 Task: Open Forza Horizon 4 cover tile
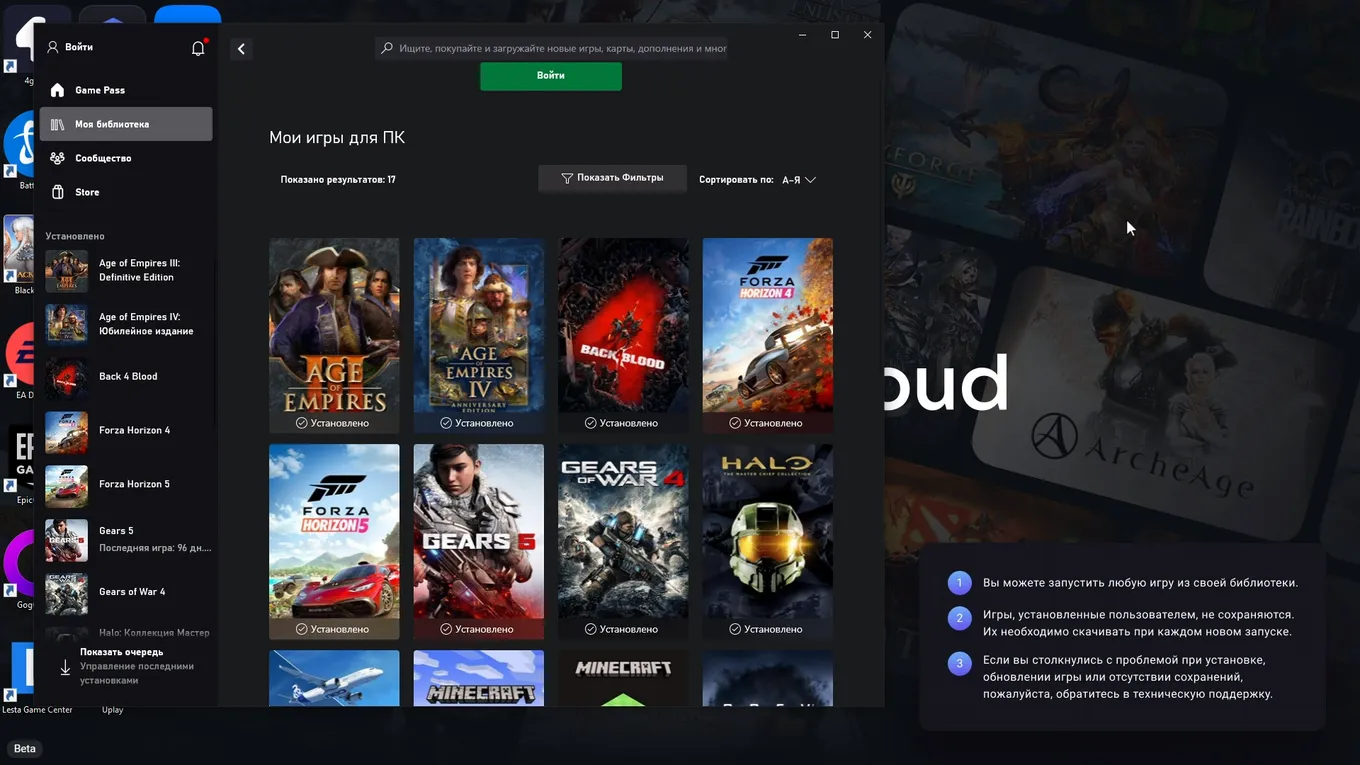click(x=768, y=335)
